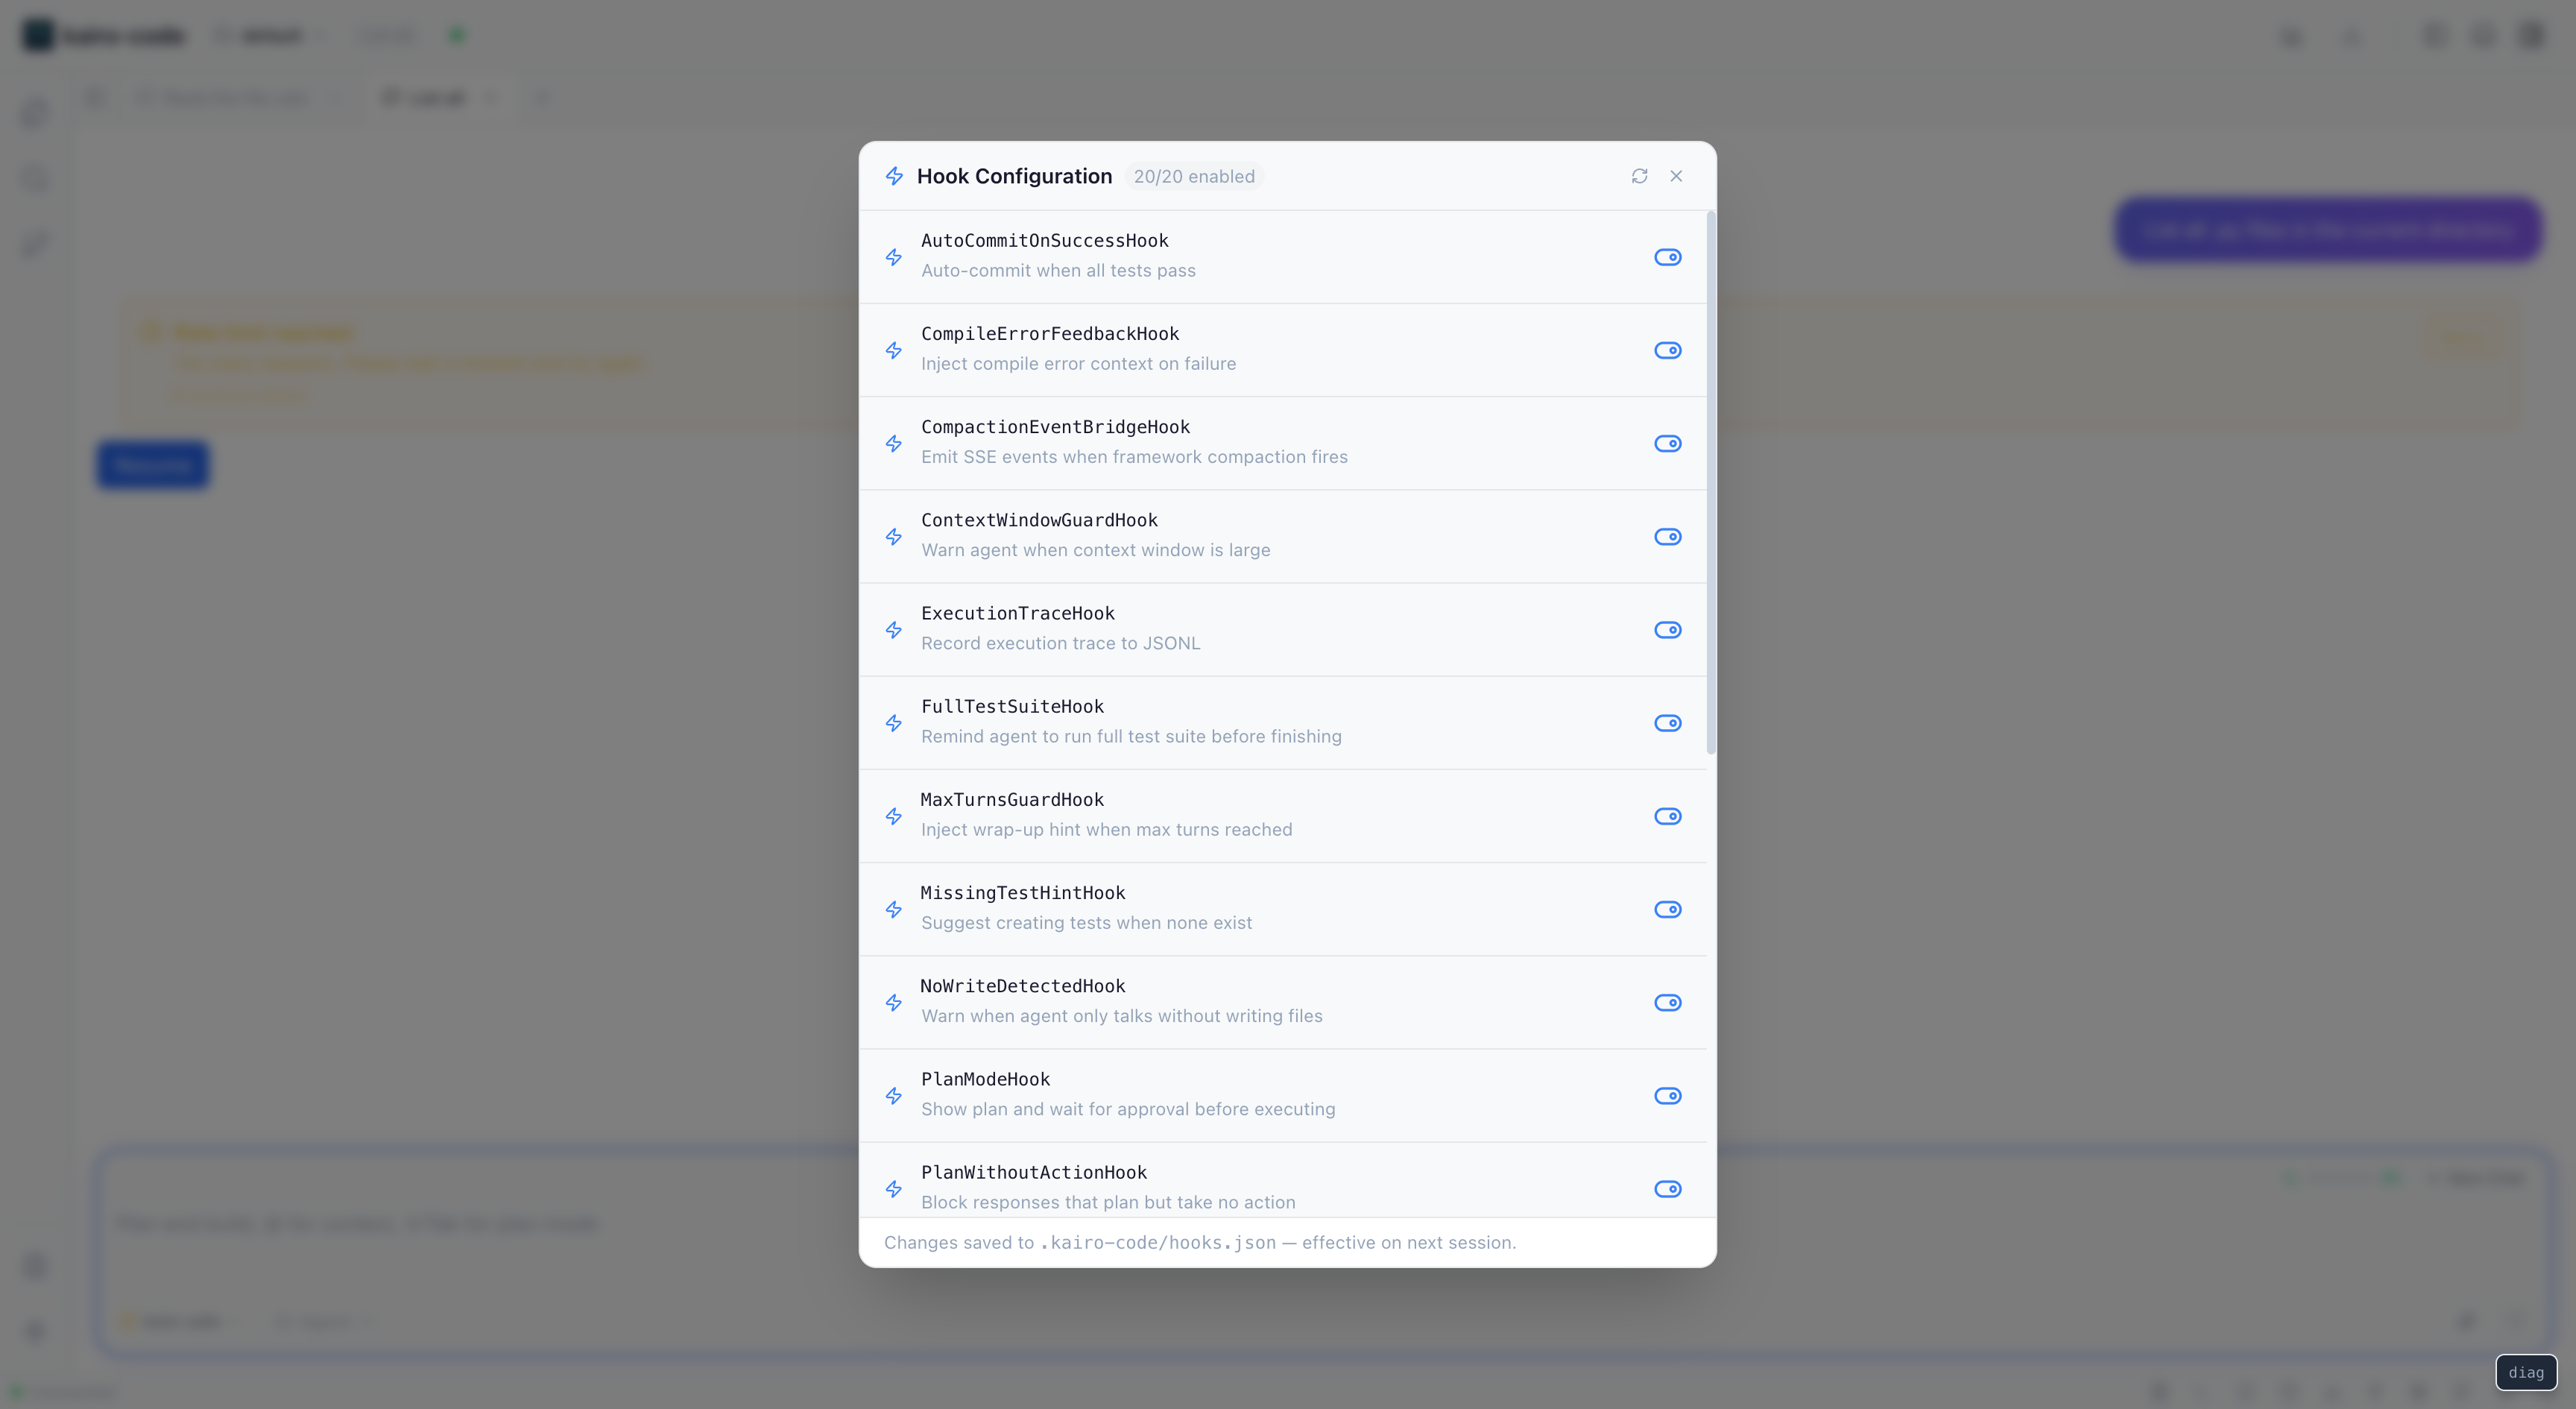Click lightning icon next to NoWriteDetectedHook
Viewport: 2576px width, 1409px height.
894,1002
